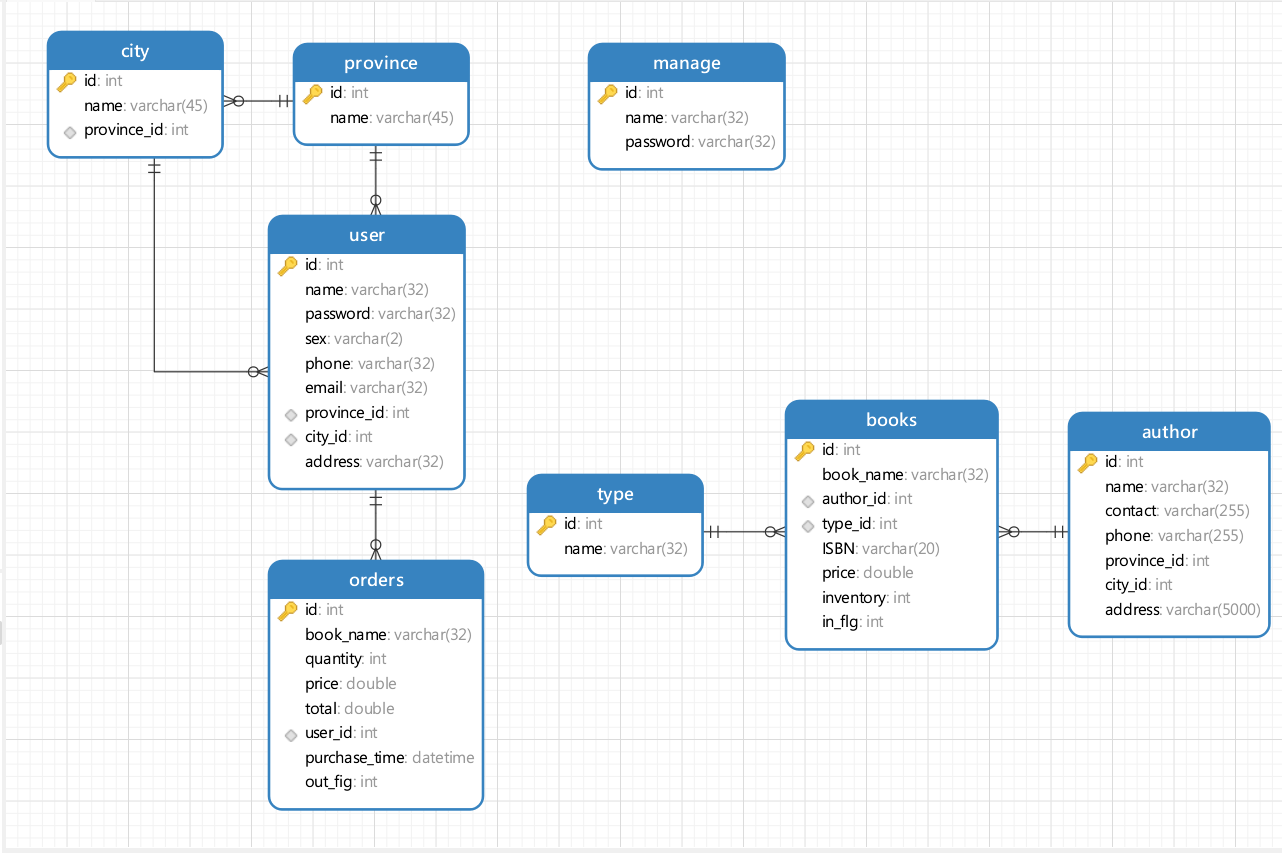
Task: Select the relationship line between type and books
Action: click(745, 532)
